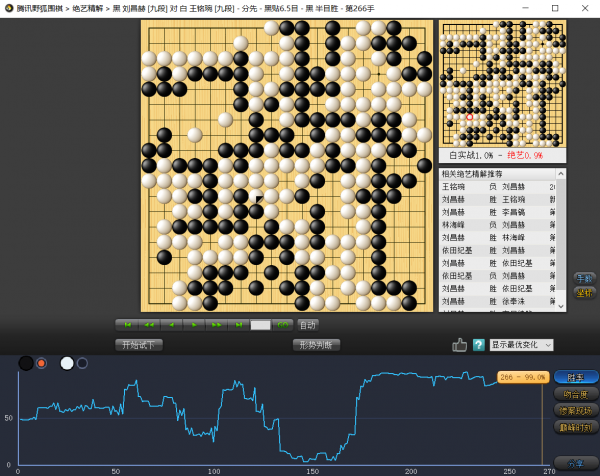600x476 pixels.
Task: Toggle the white player win-rate curve
Action: point(82,363)
